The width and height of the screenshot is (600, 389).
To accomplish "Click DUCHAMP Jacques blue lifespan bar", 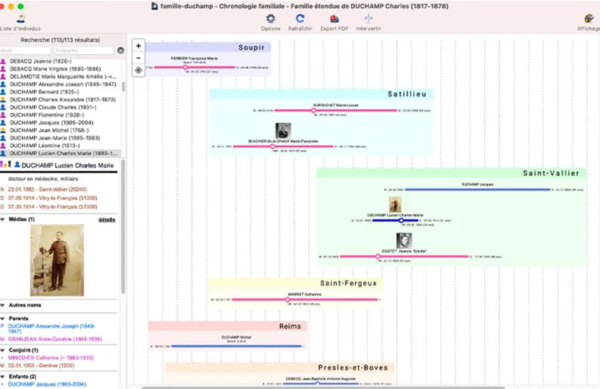I will [478, 189].
